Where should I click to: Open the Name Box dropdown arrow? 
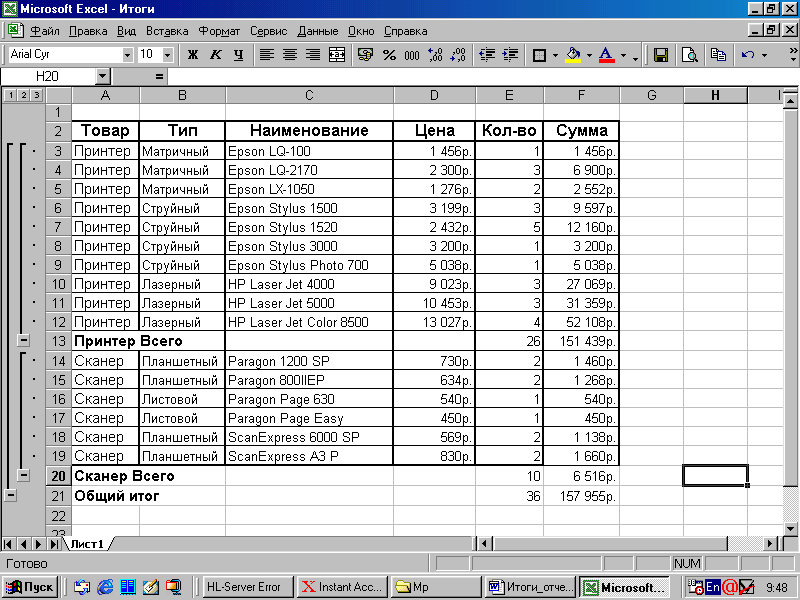point(103,77)
